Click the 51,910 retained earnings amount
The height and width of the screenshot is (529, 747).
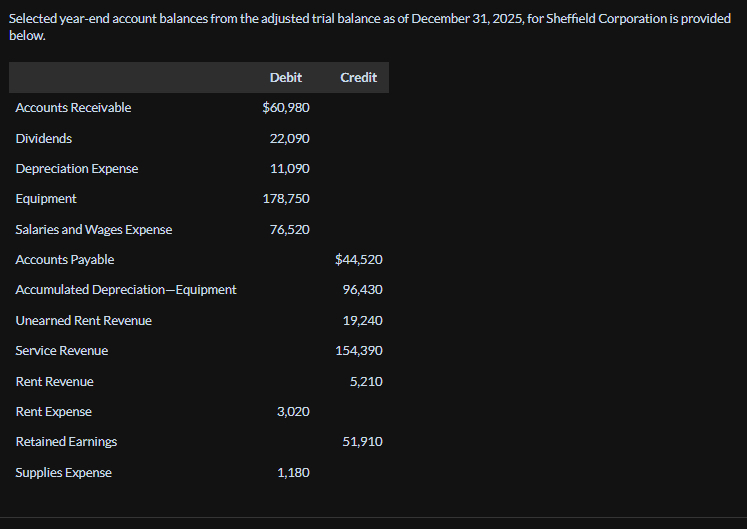363,442
